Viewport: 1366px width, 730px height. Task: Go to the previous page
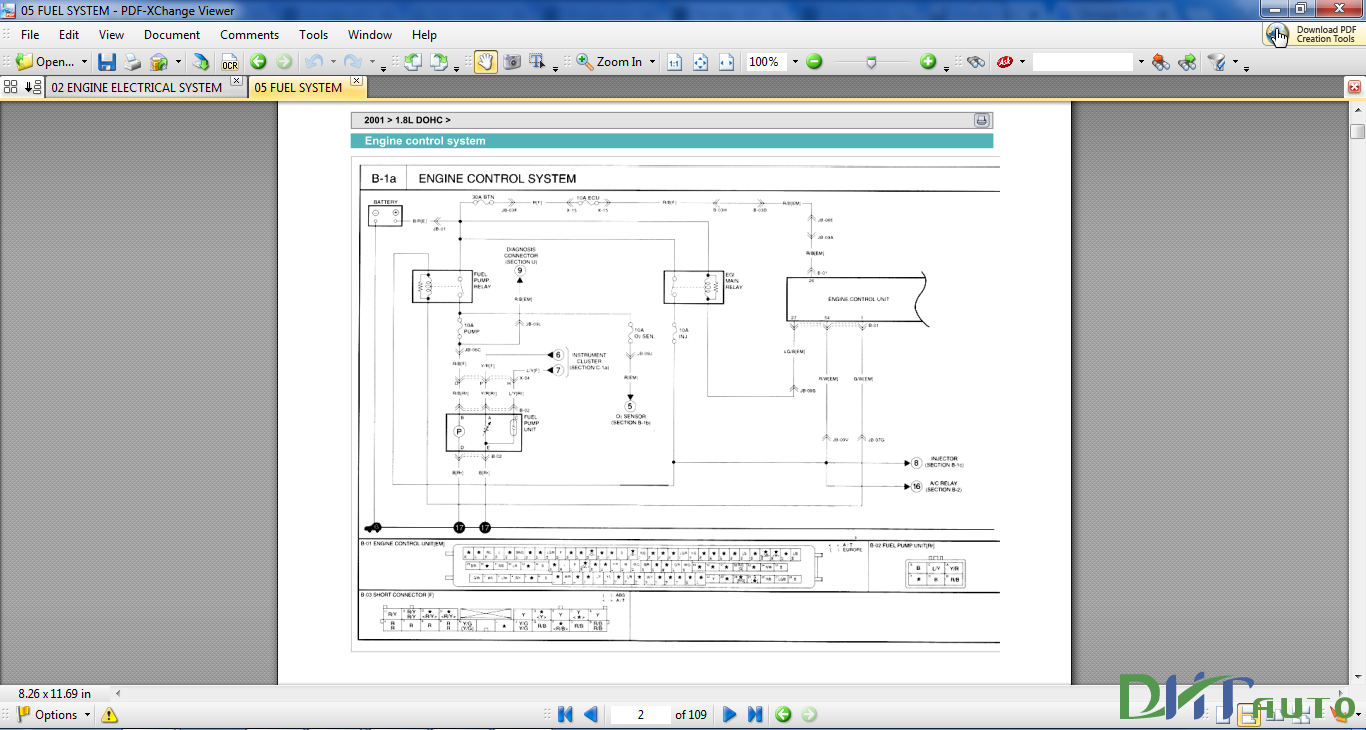point(590,714)
